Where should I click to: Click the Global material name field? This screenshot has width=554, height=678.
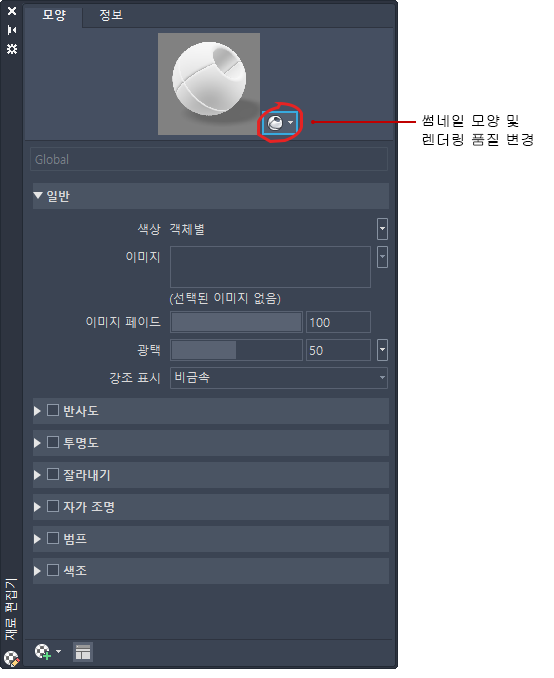pyautogui.click(x=209, y=159)
